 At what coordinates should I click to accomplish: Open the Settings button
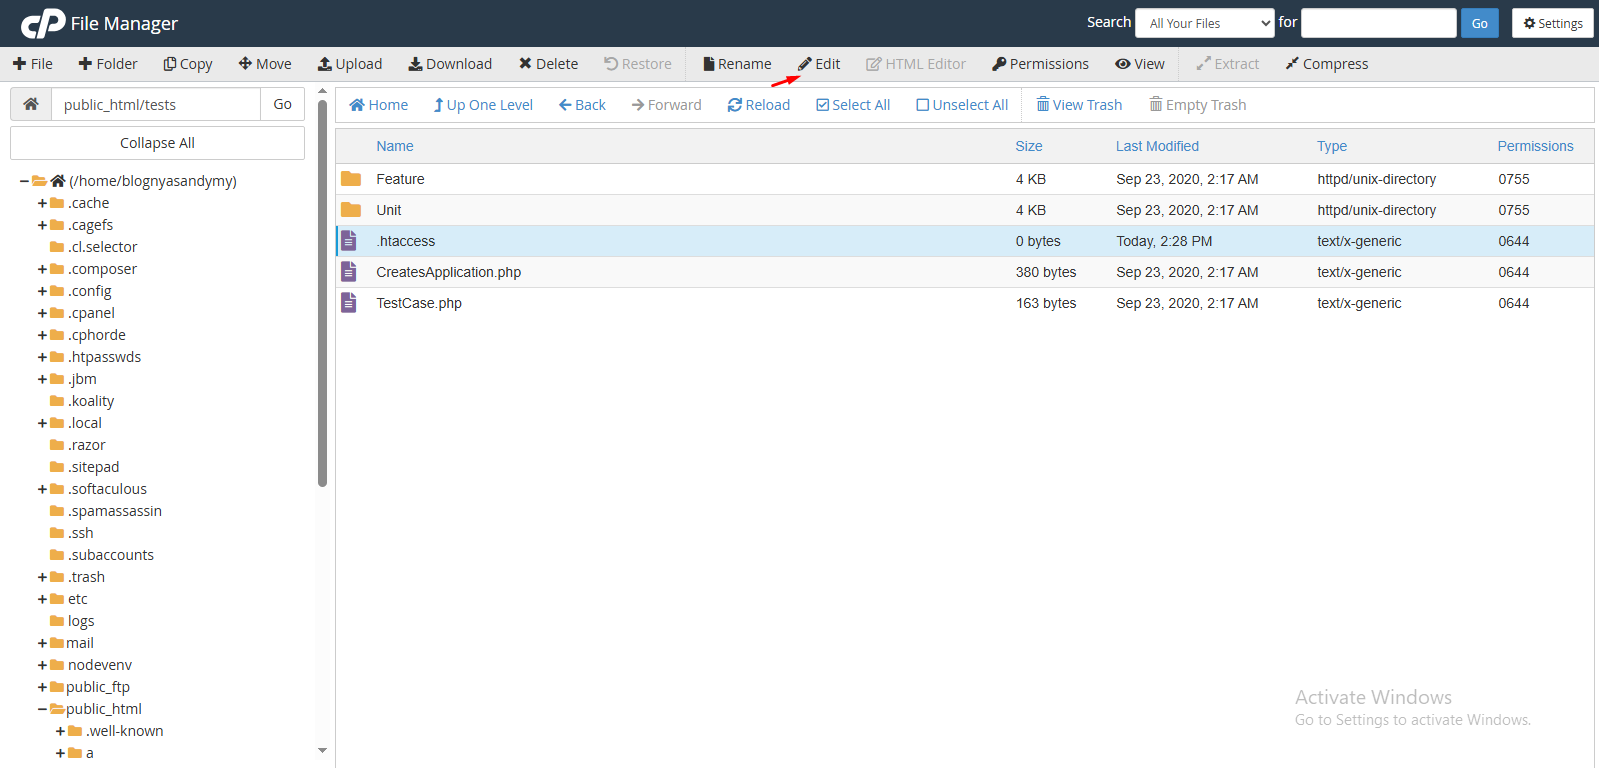(1552, 23)
